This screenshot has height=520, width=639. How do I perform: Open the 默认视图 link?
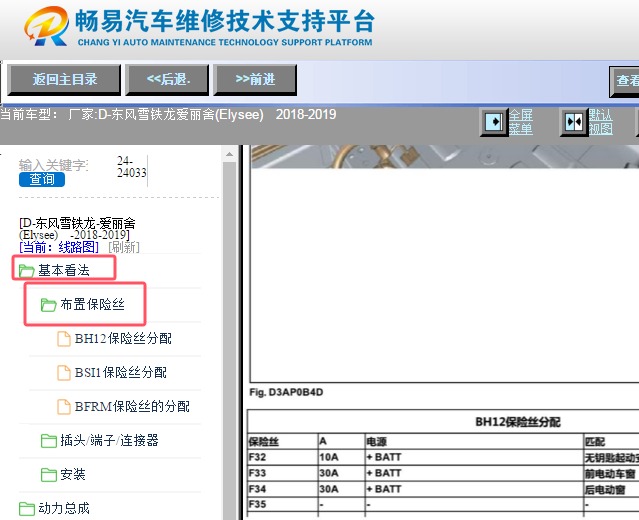[601, 122]
